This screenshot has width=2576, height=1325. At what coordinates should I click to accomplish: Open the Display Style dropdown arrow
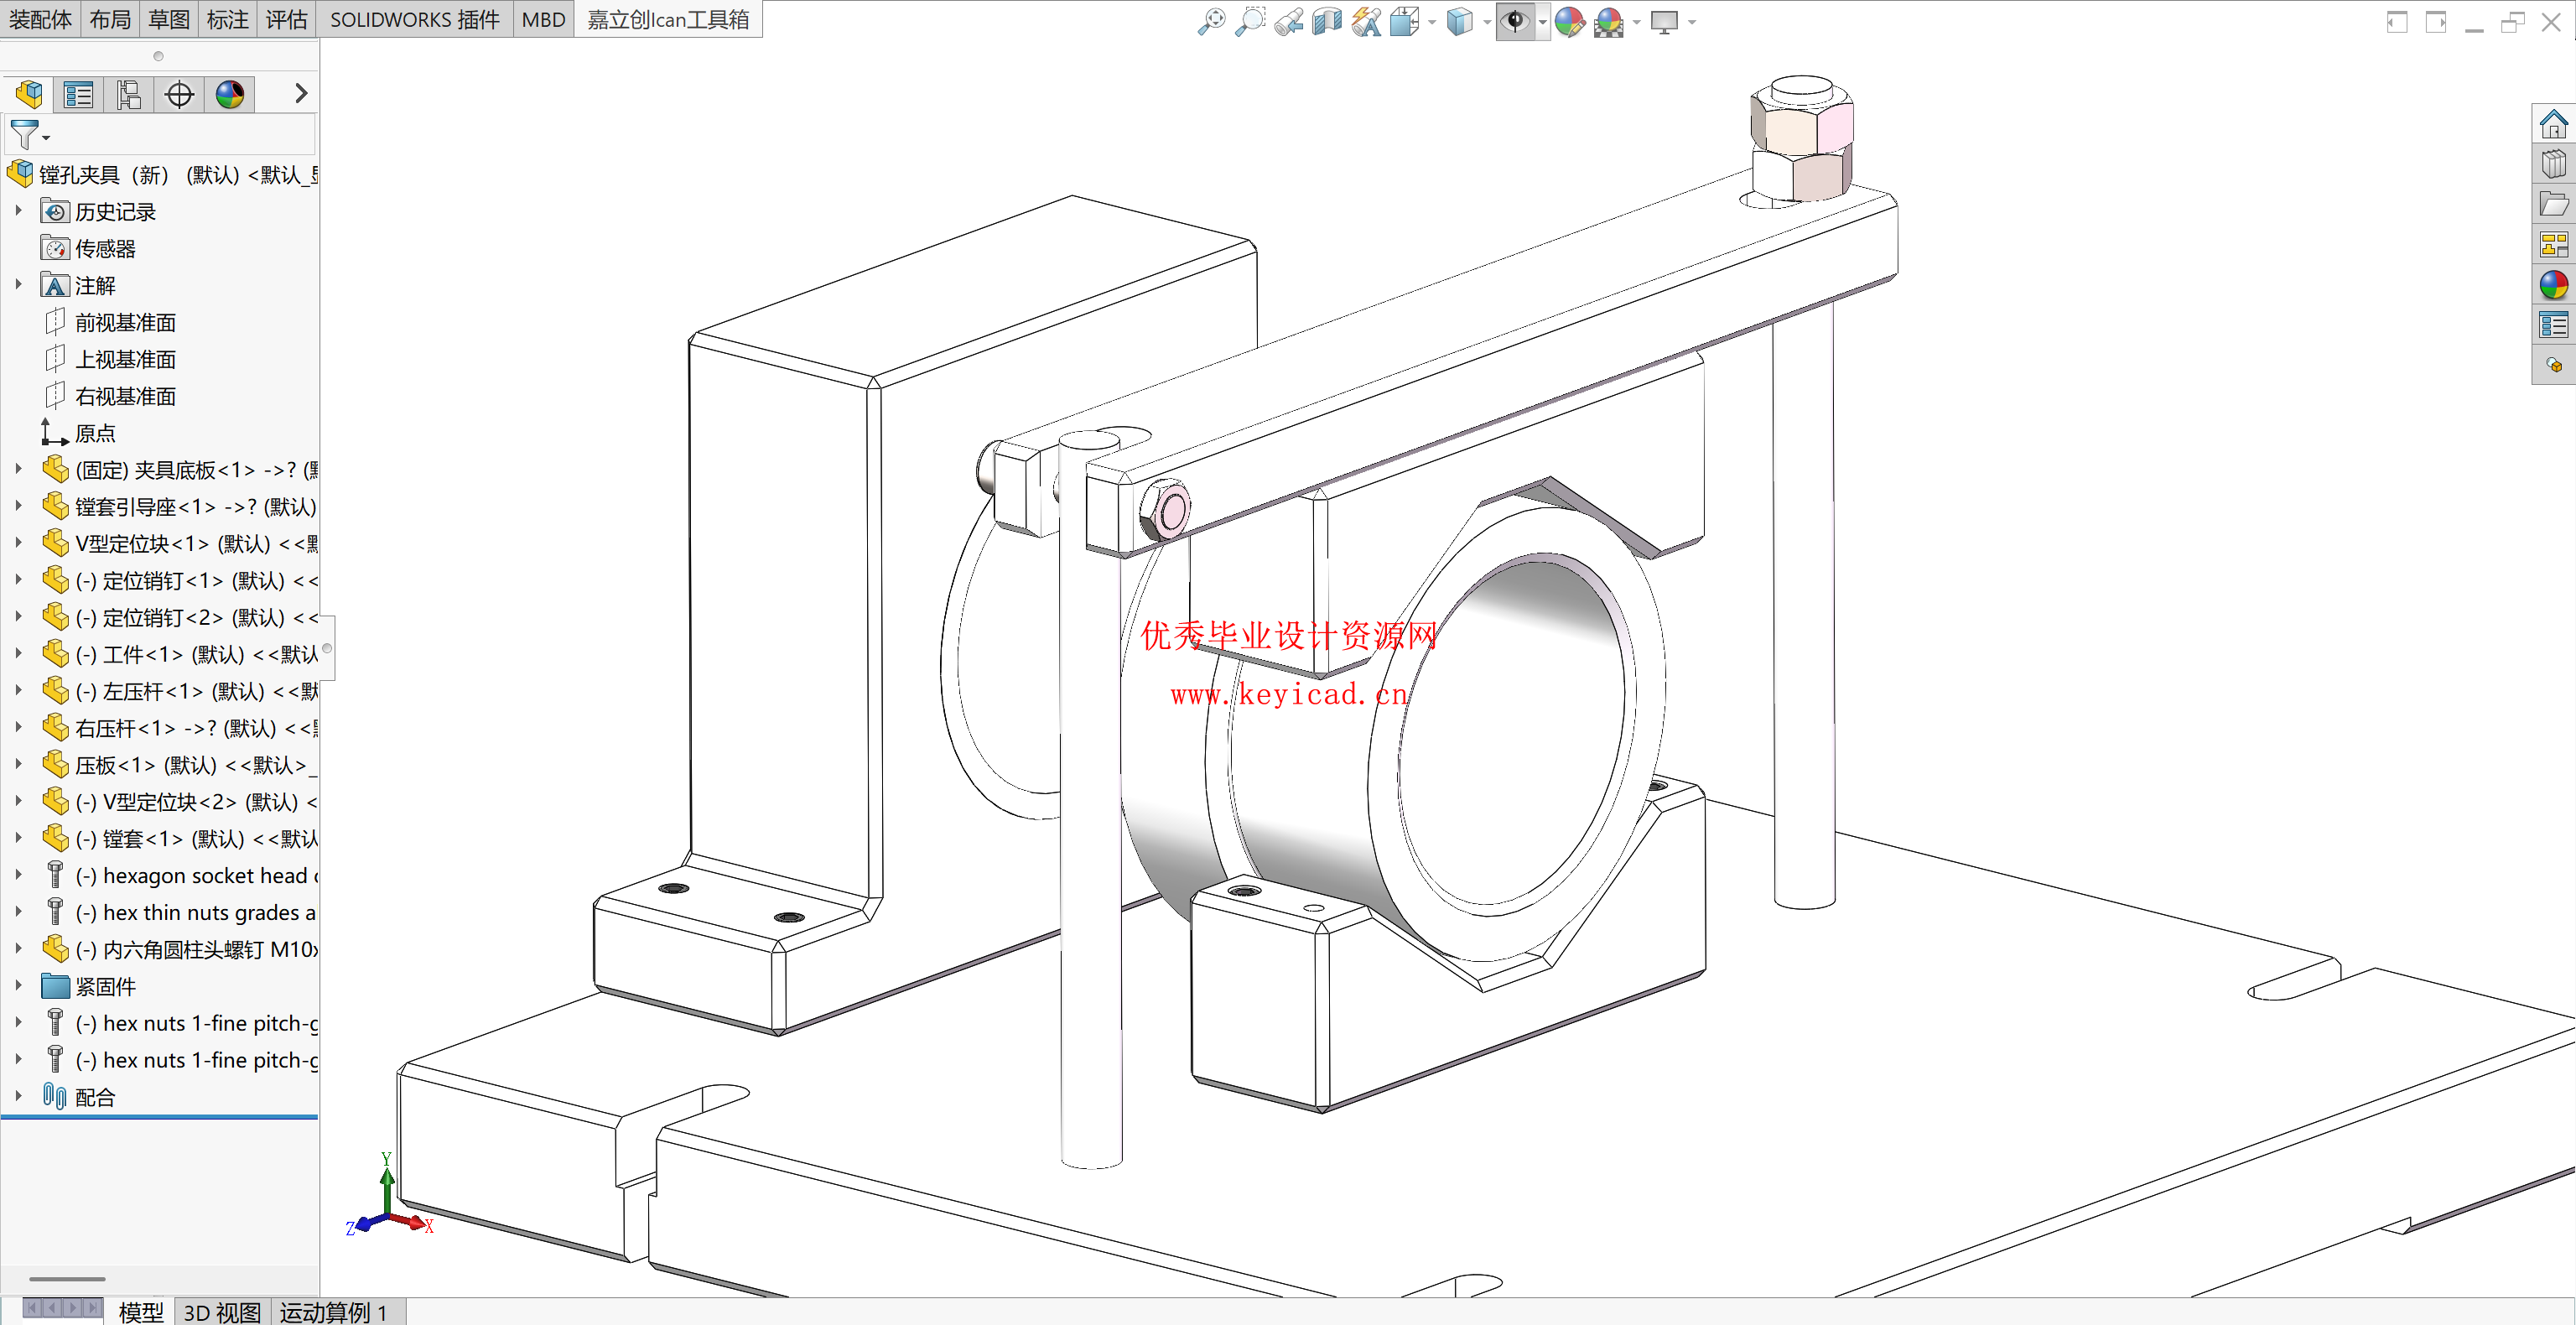tap(1487, 22)
